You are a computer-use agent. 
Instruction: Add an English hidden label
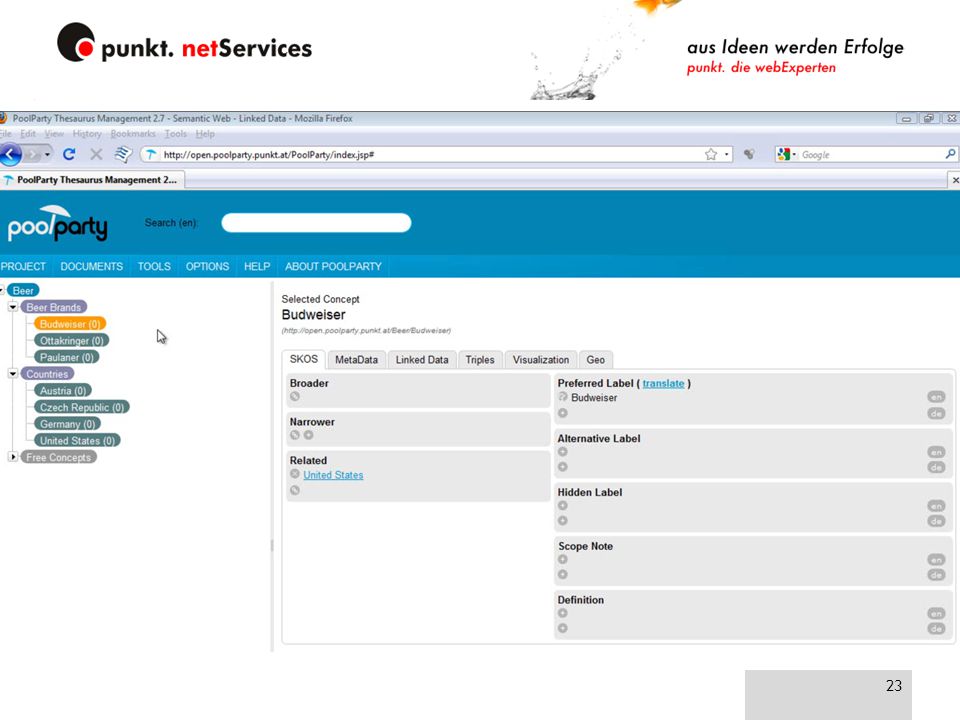tap(563, 506)
